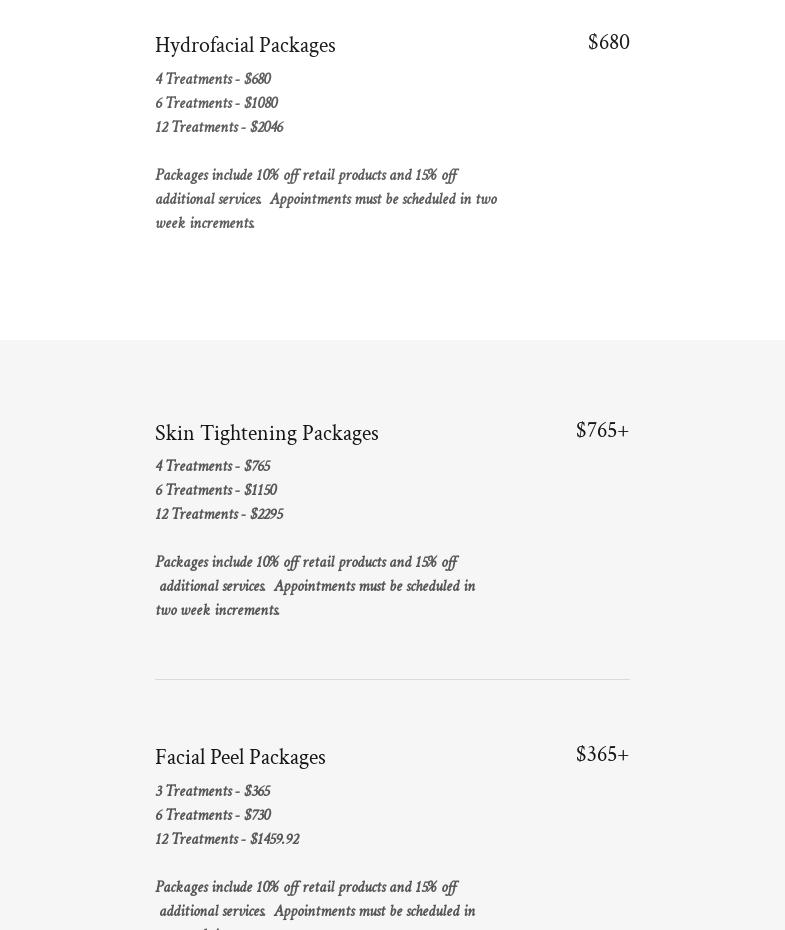Click the $680 price on the right
This screenshot has width=785, height=930.
[x=608, y=43]
